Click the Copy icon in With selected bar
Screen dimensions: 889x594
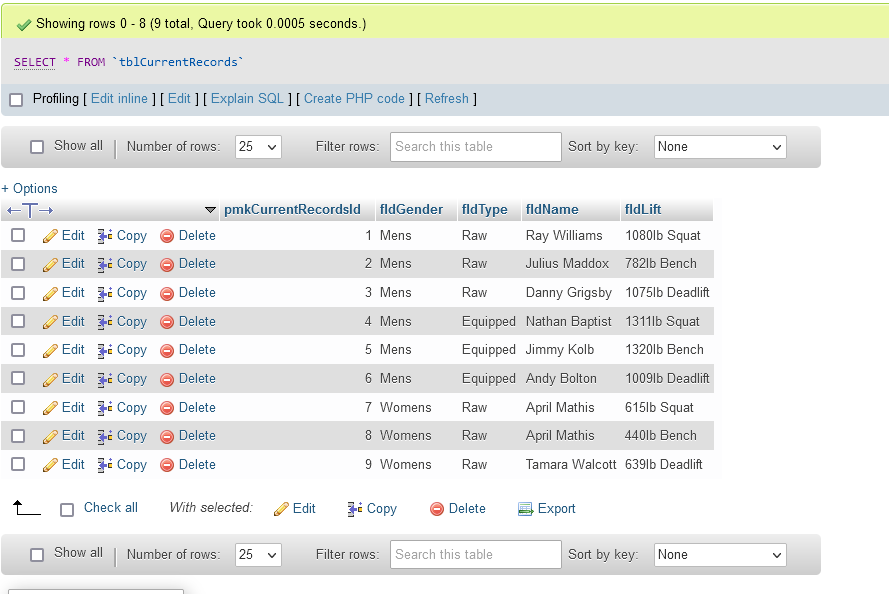(x=355, y=509)
